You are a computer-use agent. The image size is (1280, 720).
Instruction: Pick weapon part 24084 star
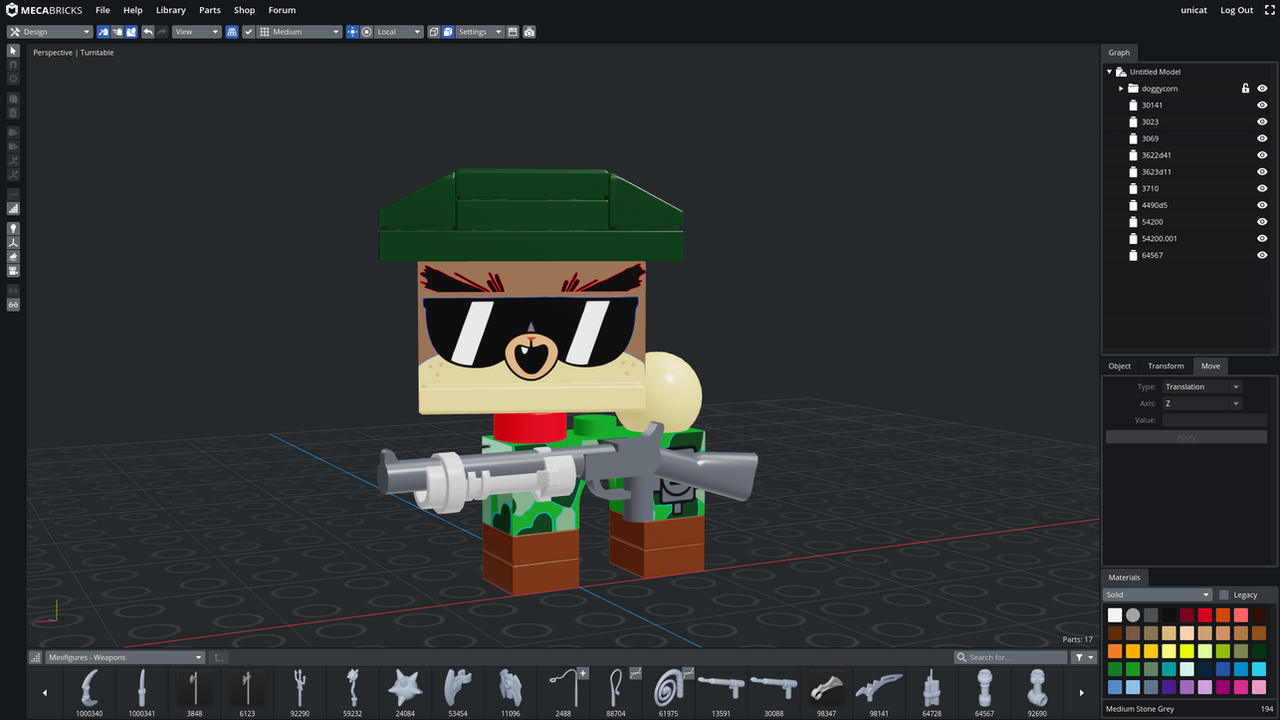click(x=405, y=692)
